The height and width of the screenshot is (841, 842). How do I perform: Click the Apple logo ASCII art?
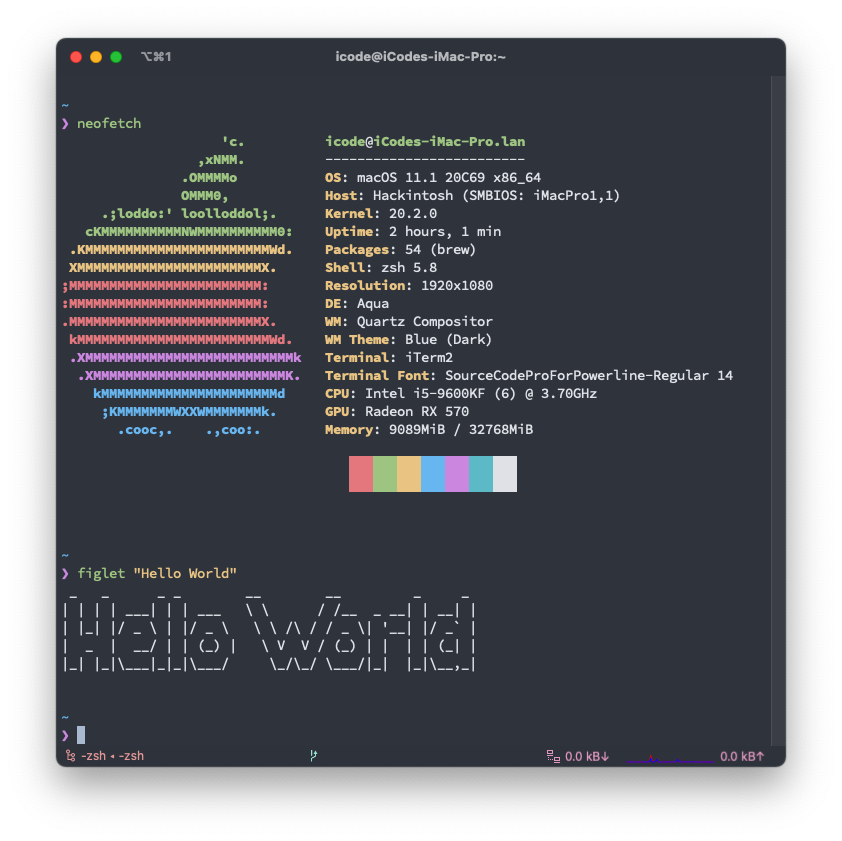(x=182, y=286)
